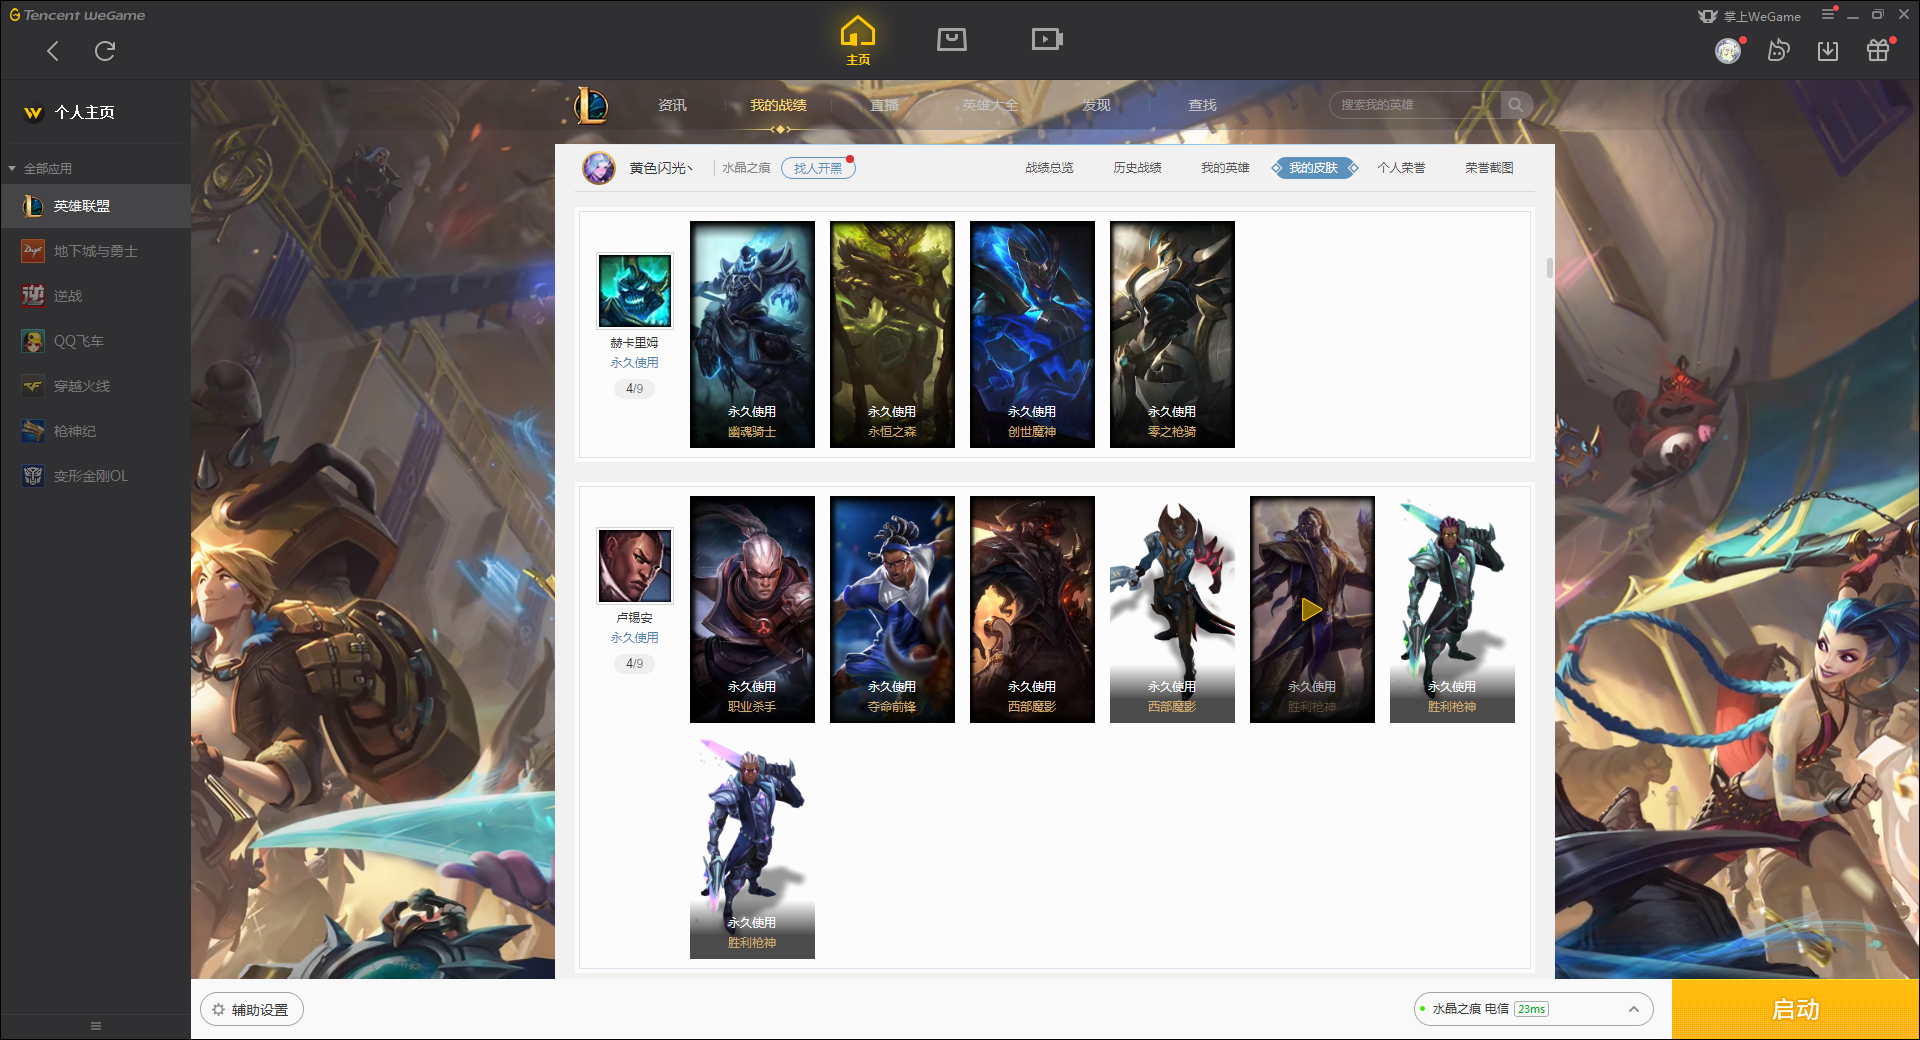This screenshot has height=1040, width=1920.
Task: Open the 主页 home tab icon
Action: click(858, 41)
